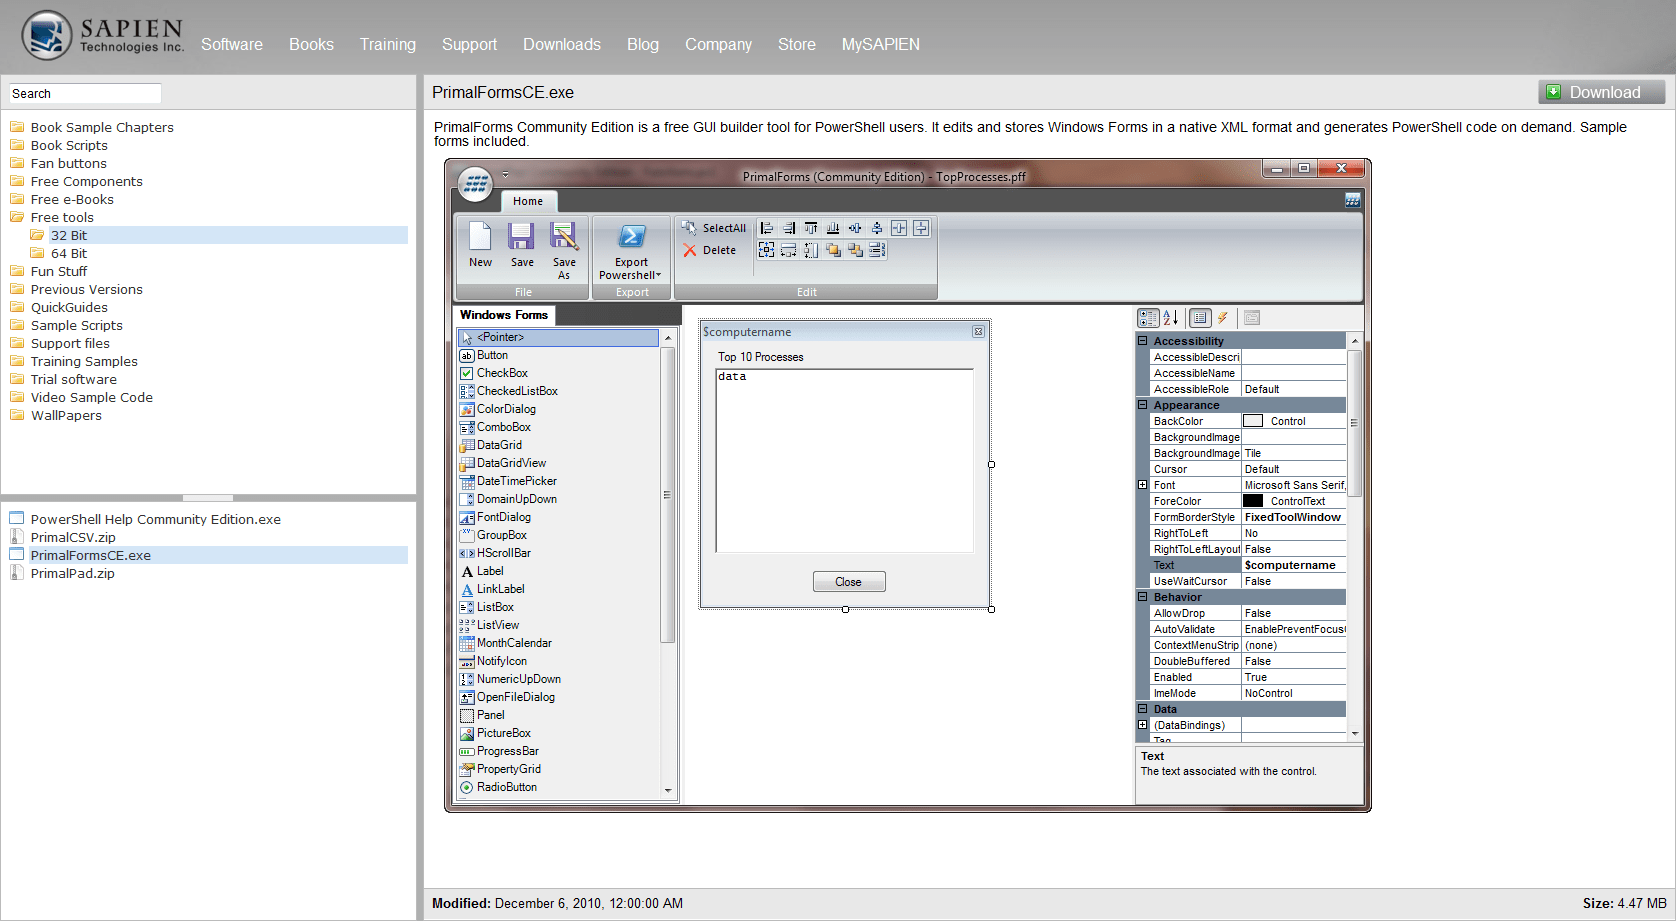Collapse the Appearance property category
The height and width of the screenshot is (921, 1676).
click(x=1142, y=405)
